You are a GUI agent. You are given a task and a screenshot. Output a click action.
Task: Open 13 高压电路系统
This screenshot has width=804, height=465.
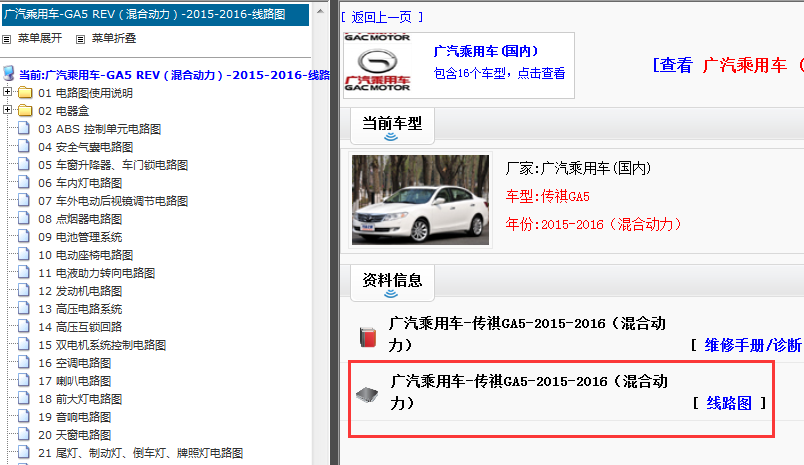(x=80, y=309)
